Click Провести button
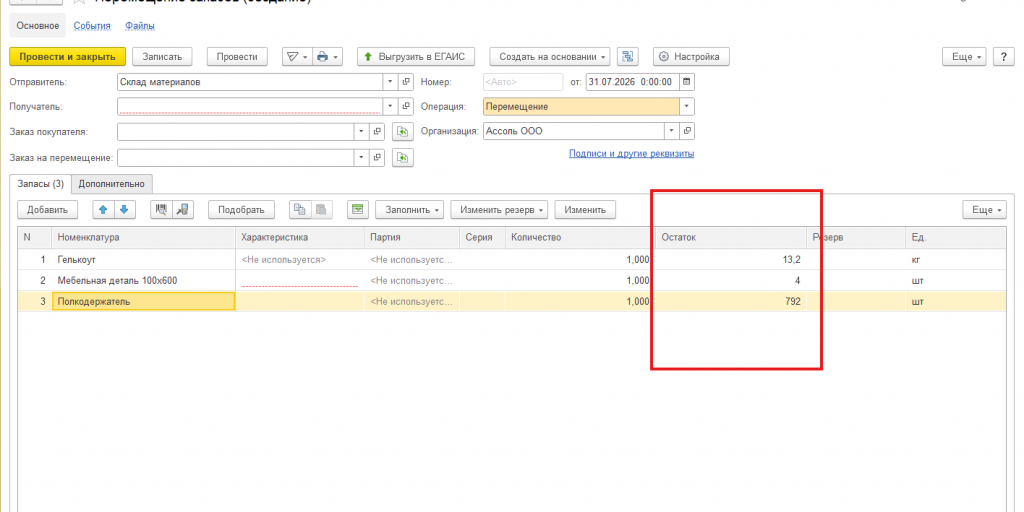 (237, 57)
